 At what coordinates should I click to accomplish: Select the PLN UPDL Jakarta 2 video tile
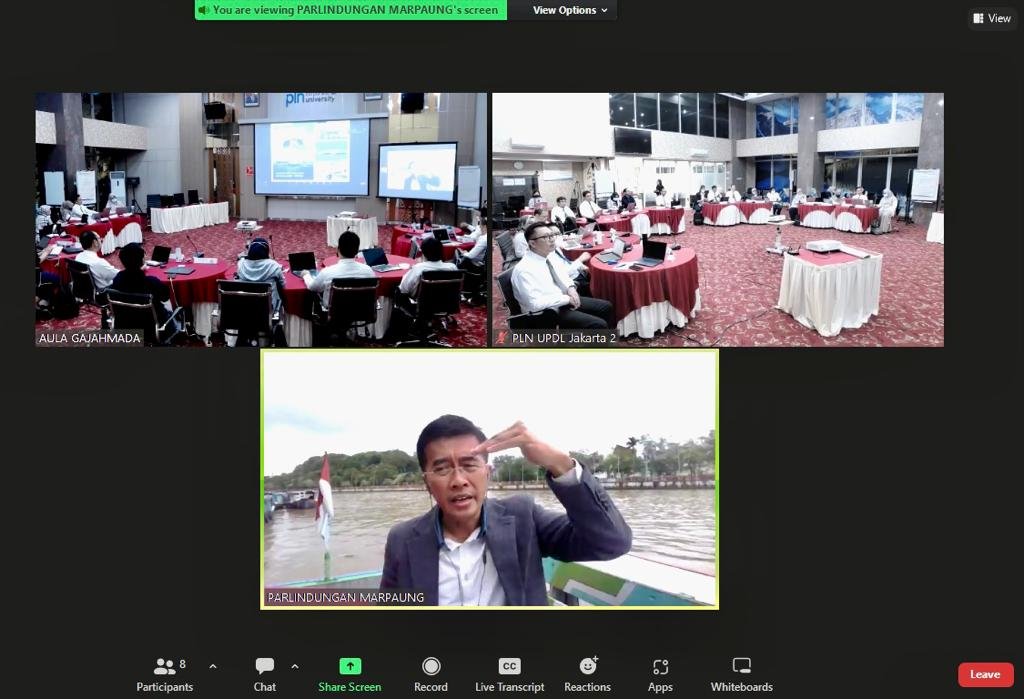coord(717,220)
